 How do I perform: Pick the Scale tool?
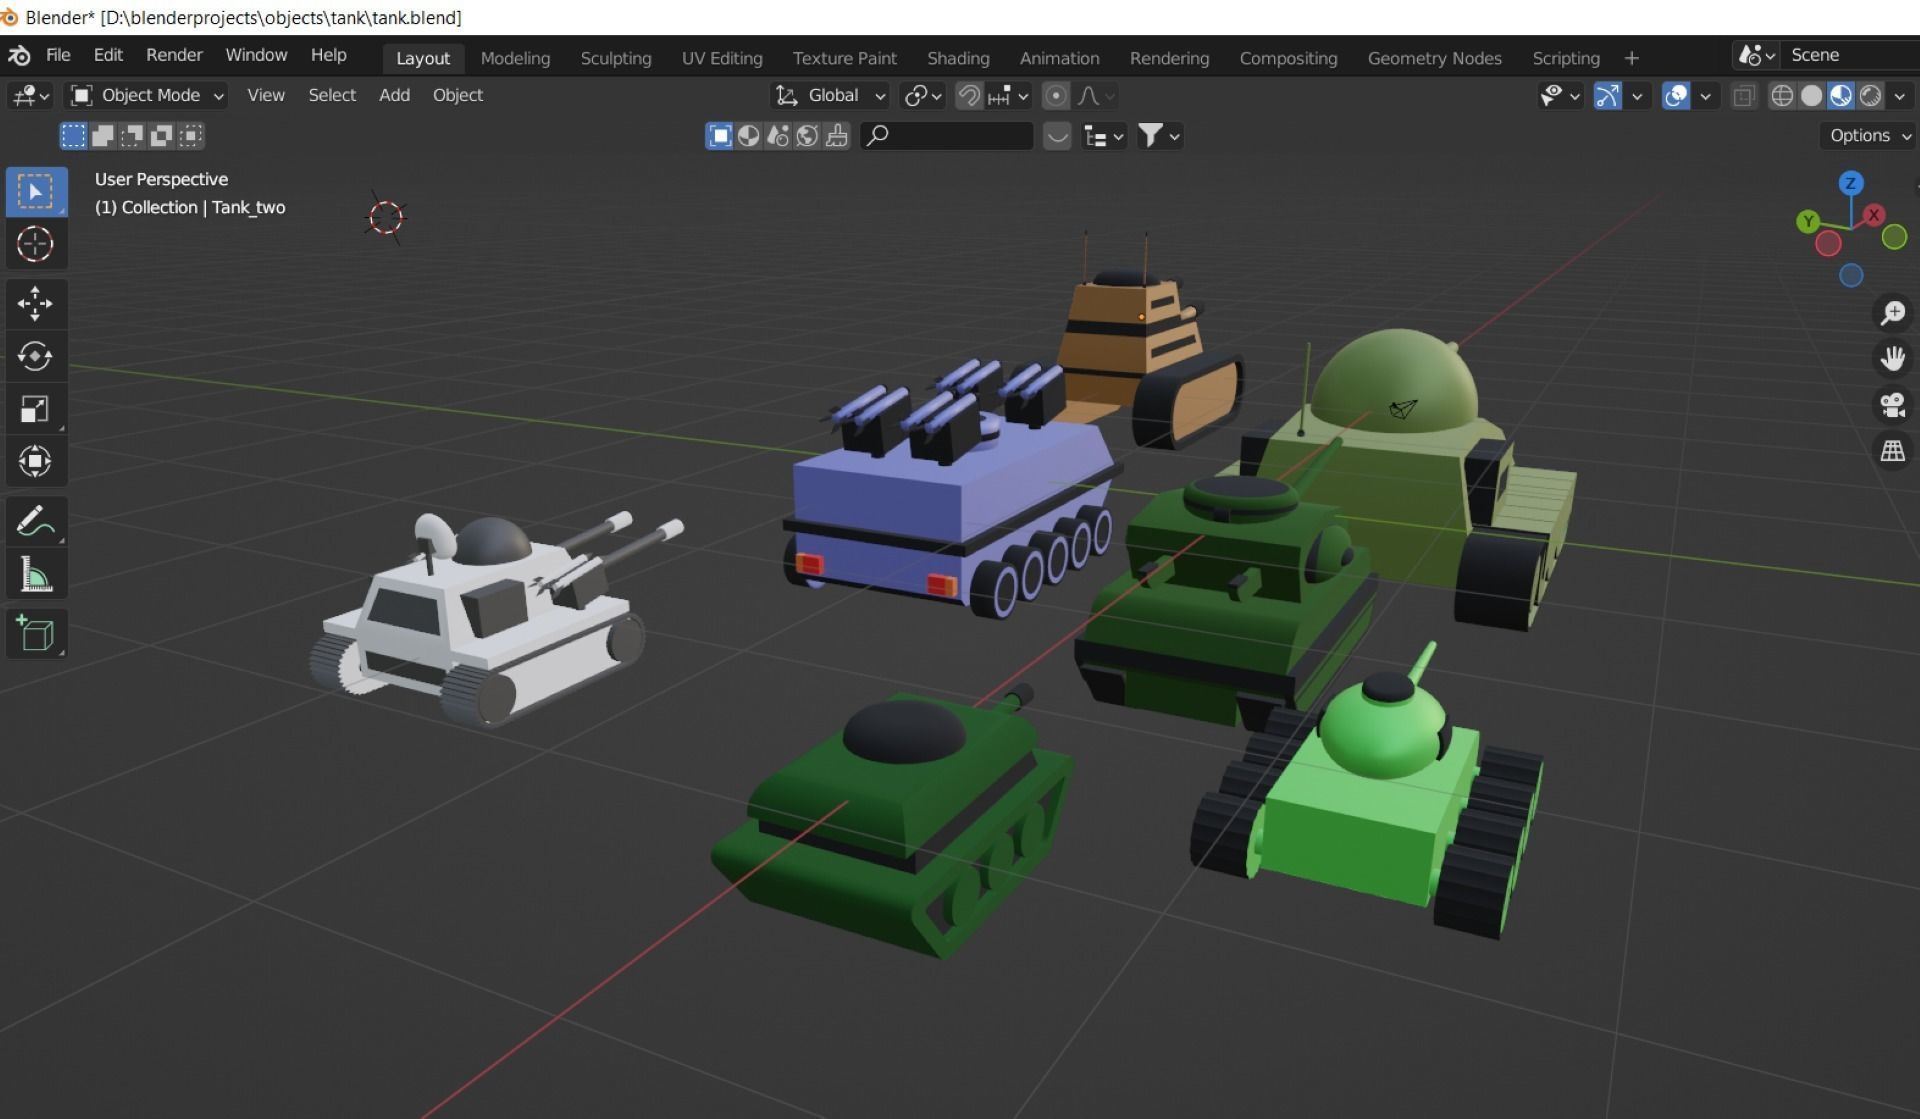tap(36, 409)
